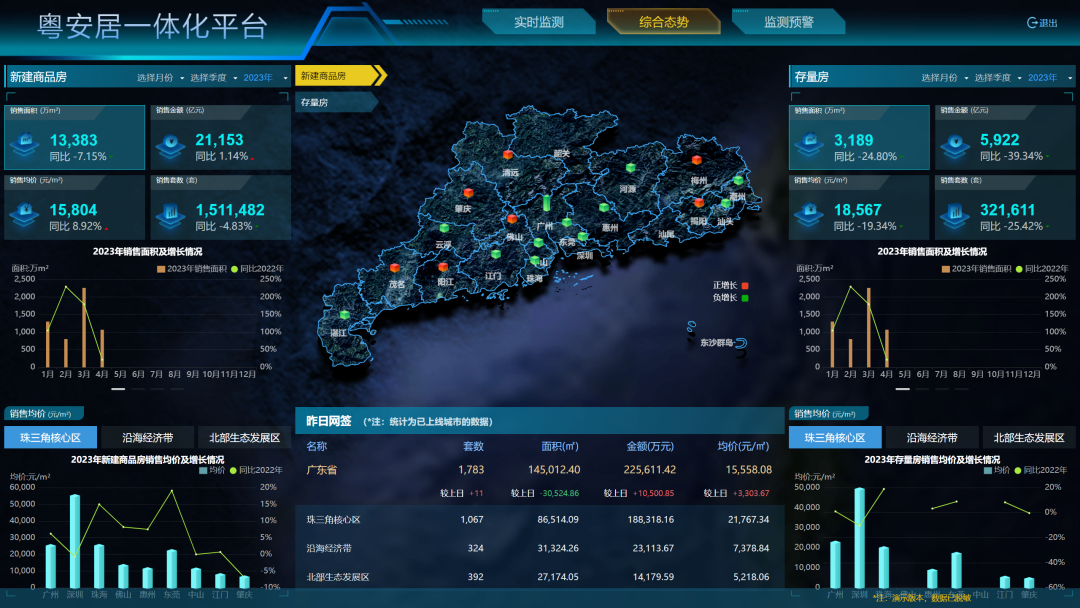Open 选择月份 dropdown in 新建商品房 panel
The image size is (1080, 608).
(x=158, y=77)
